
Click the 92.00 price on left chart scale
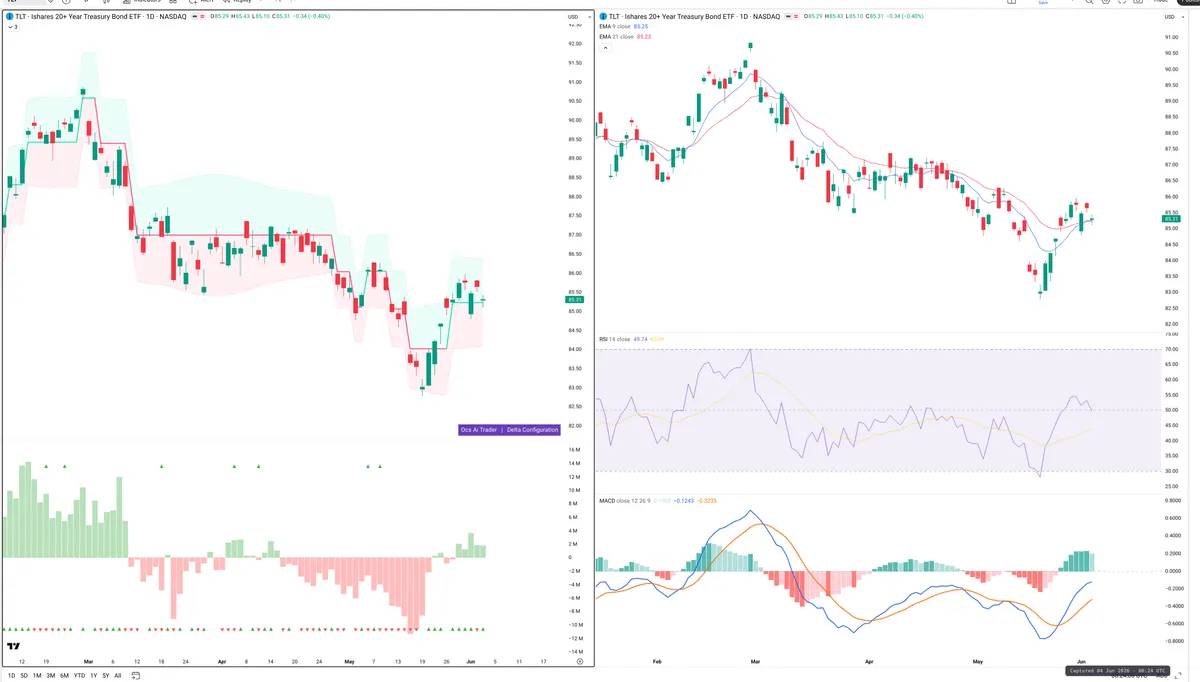(x=574, y=44)
